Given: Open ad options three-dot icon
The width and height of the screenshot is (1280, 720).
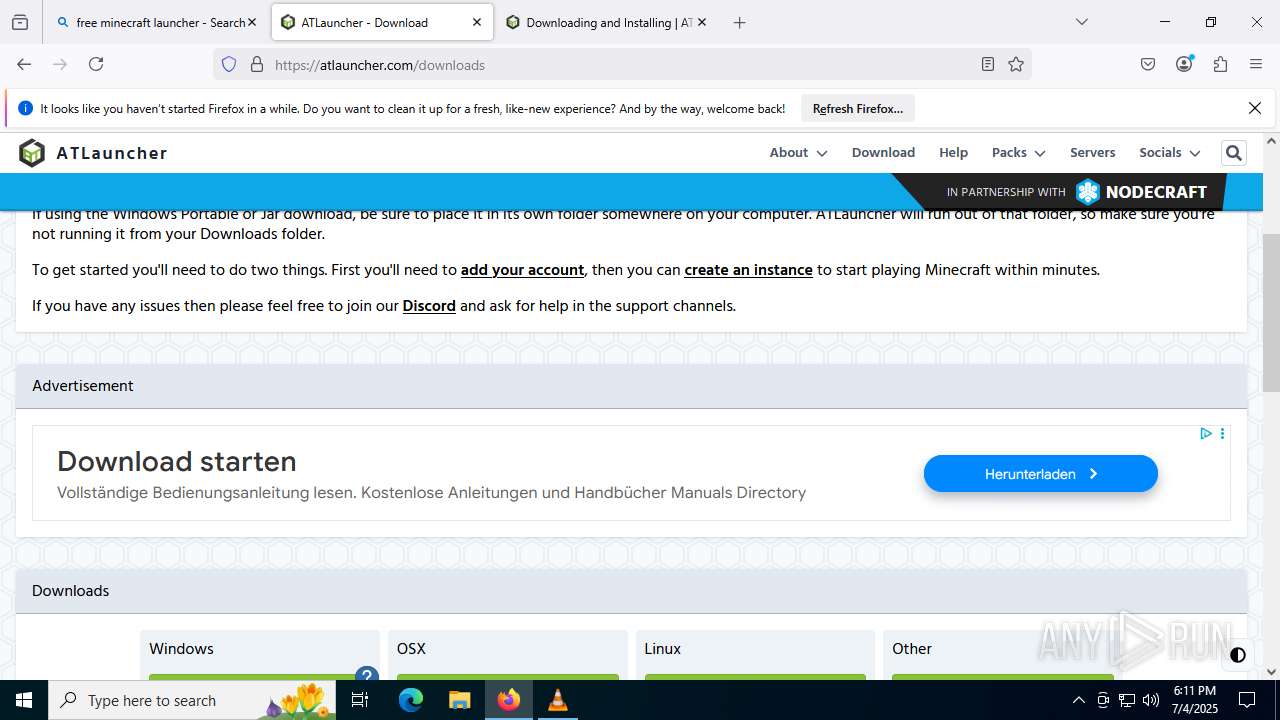Looking at the screenshot, I should (x=1222, y=433).
